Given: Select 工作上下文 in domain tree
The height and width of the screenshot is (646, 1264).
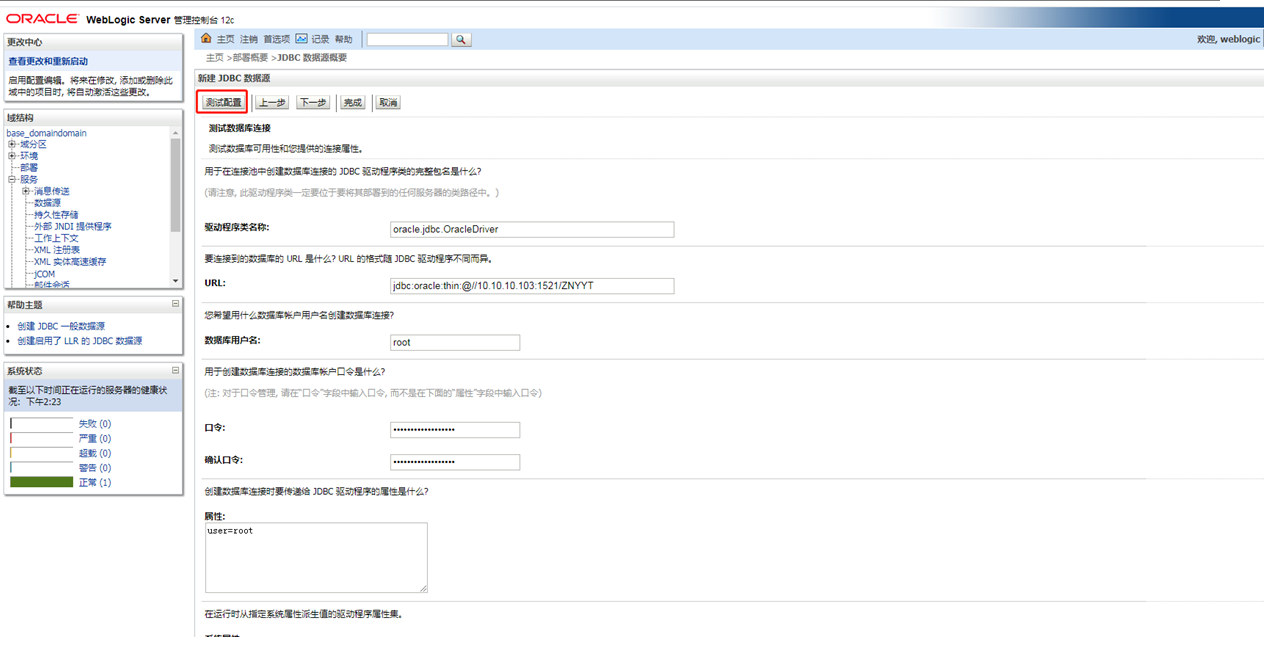Looking at the screenshot, I should (x=56, y=238).
